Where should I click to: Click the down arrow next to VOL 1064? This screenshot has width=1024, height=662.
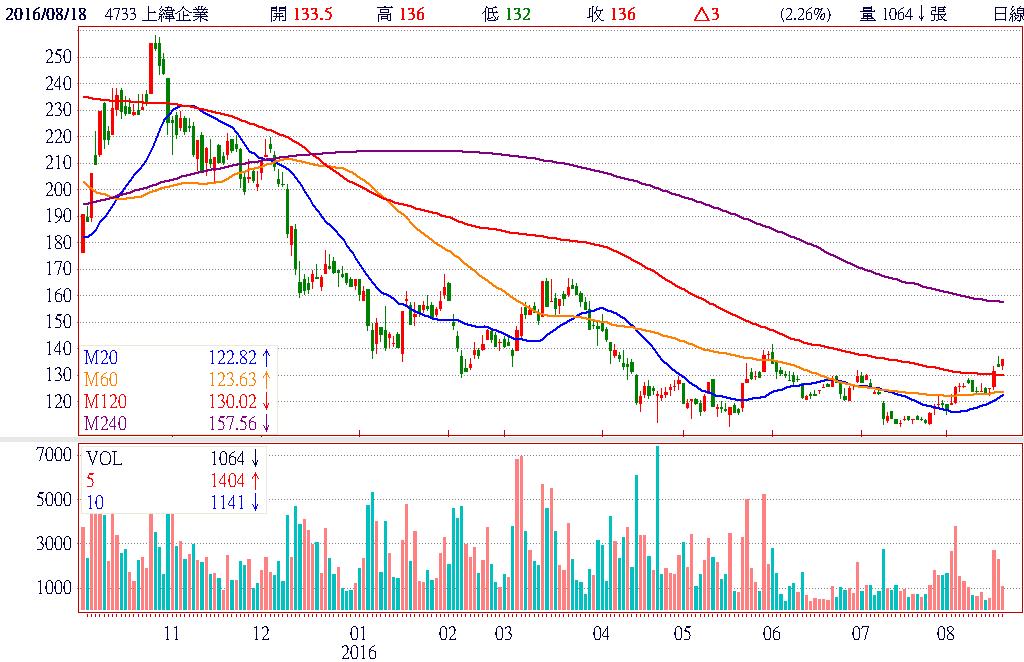[x=256, y=459]
